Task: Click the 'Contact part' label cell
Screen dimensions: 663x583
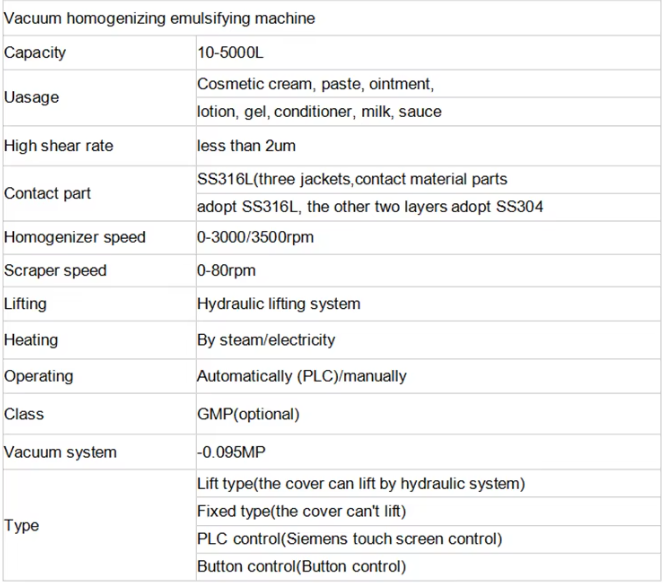Action: pos(46,193)
